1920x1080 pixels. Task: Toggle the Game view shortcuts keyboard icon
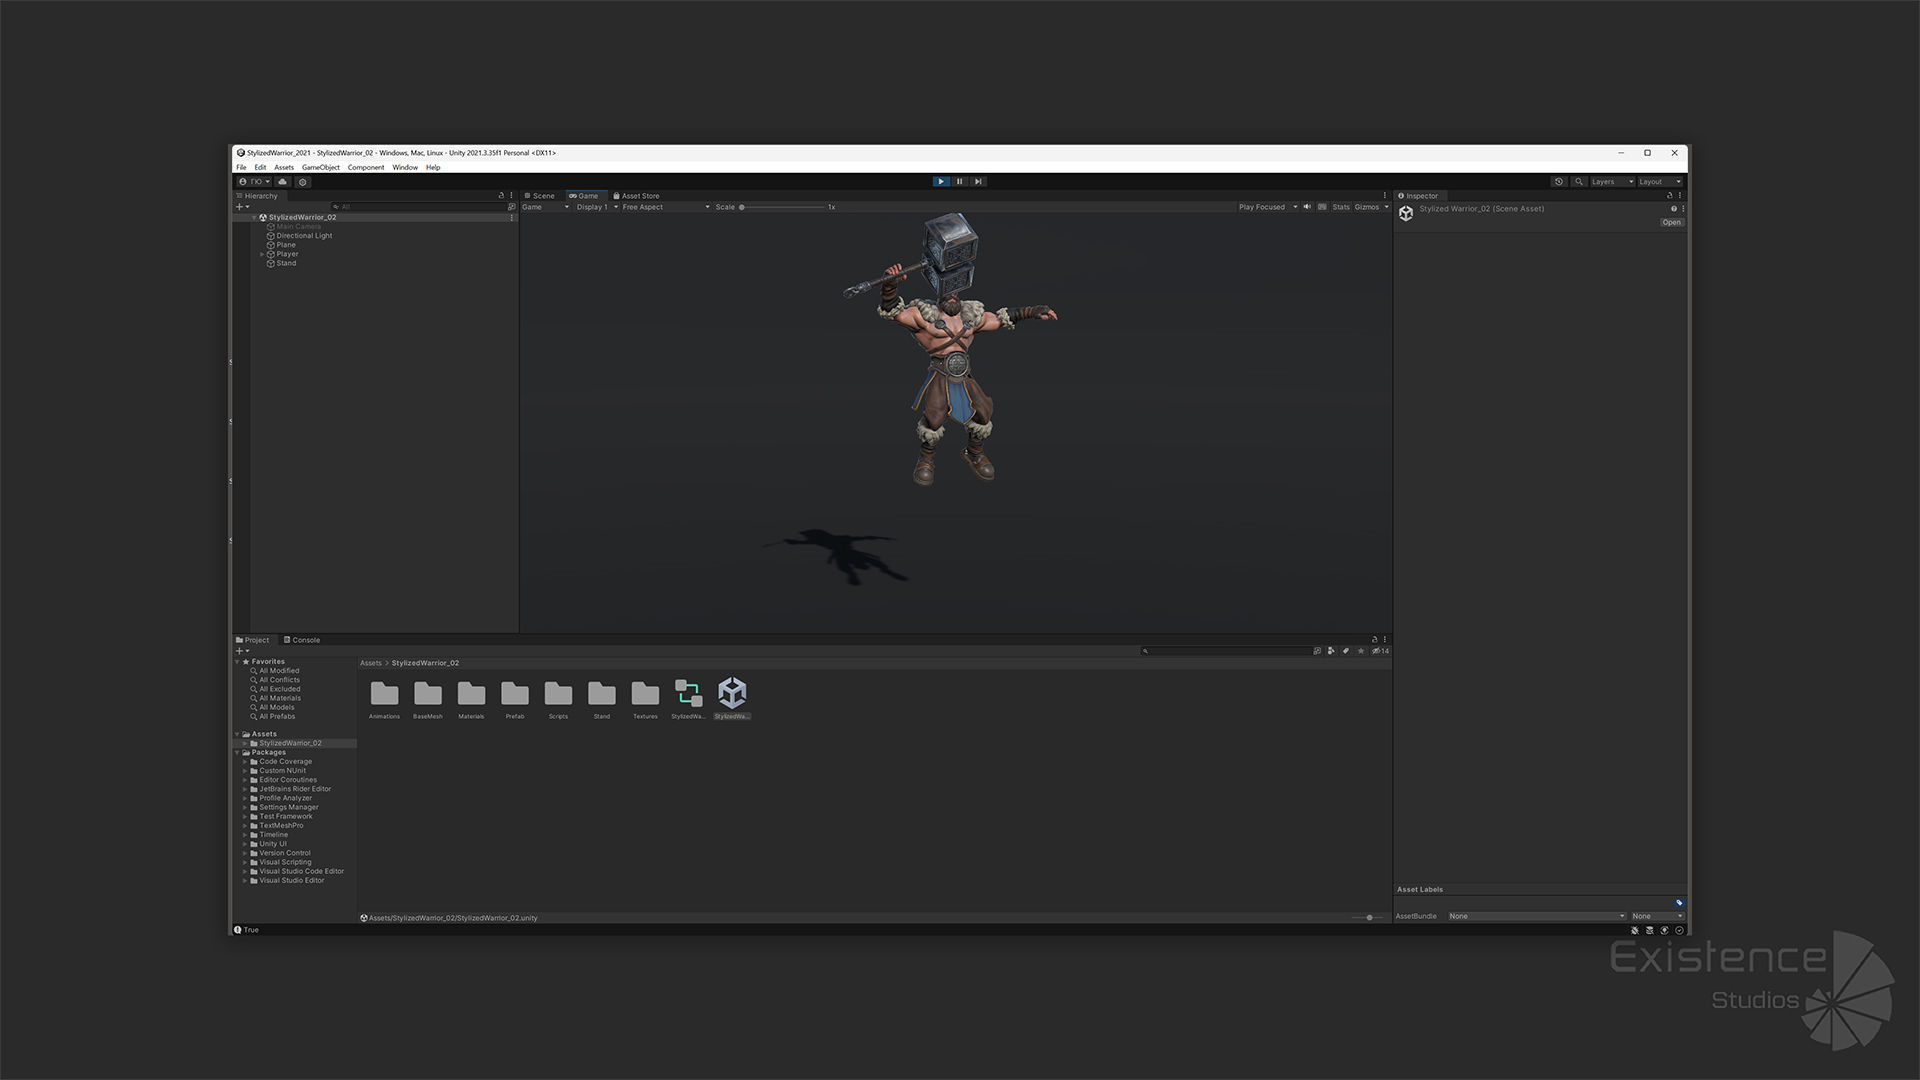coord(1322,207)
